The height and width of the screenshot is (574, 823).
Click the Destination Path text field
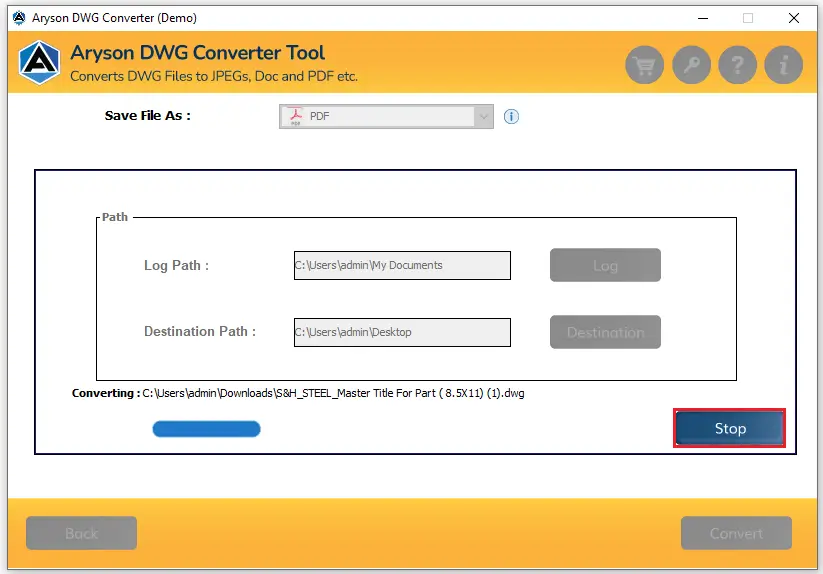point(402,332)
